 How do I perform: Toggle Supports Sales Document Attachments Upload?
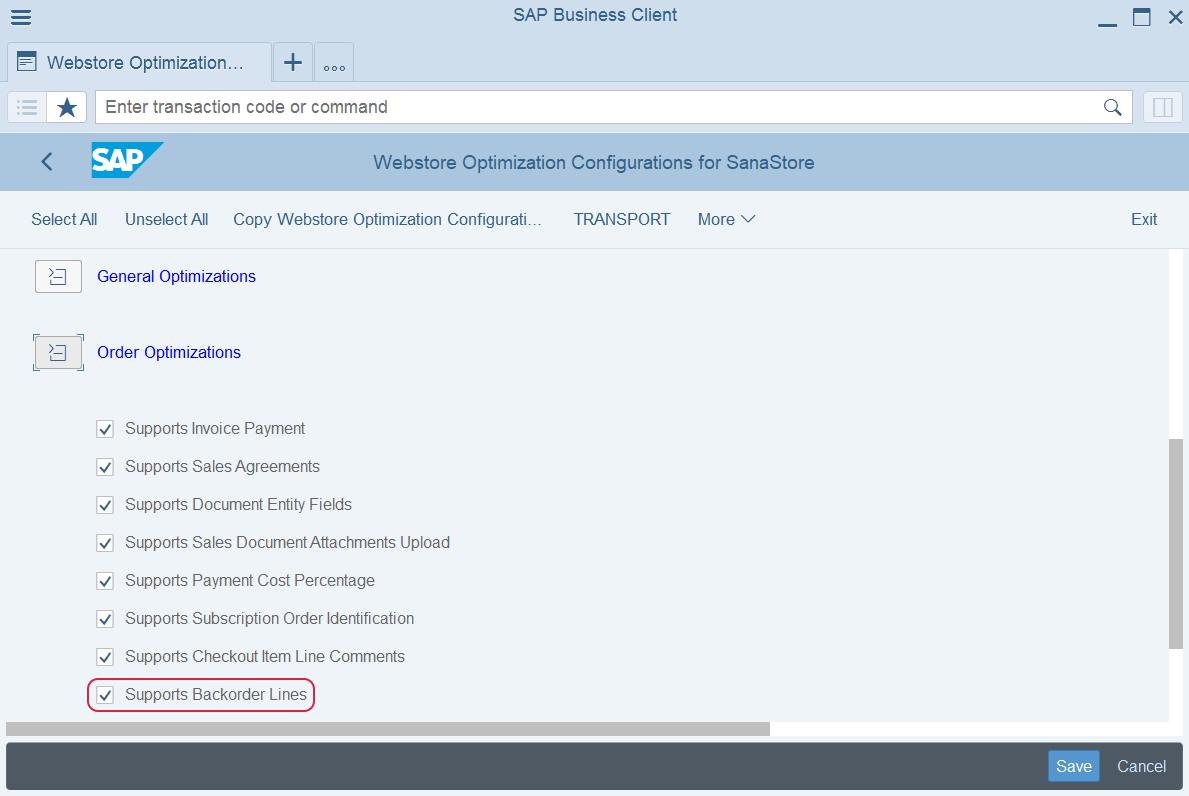[105, 543]
